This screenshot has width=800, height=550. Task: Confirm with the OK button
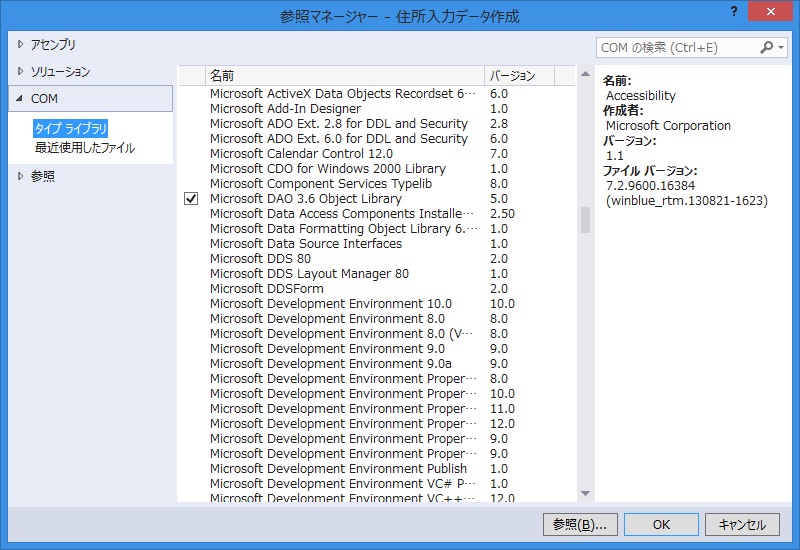pos(661,524)
